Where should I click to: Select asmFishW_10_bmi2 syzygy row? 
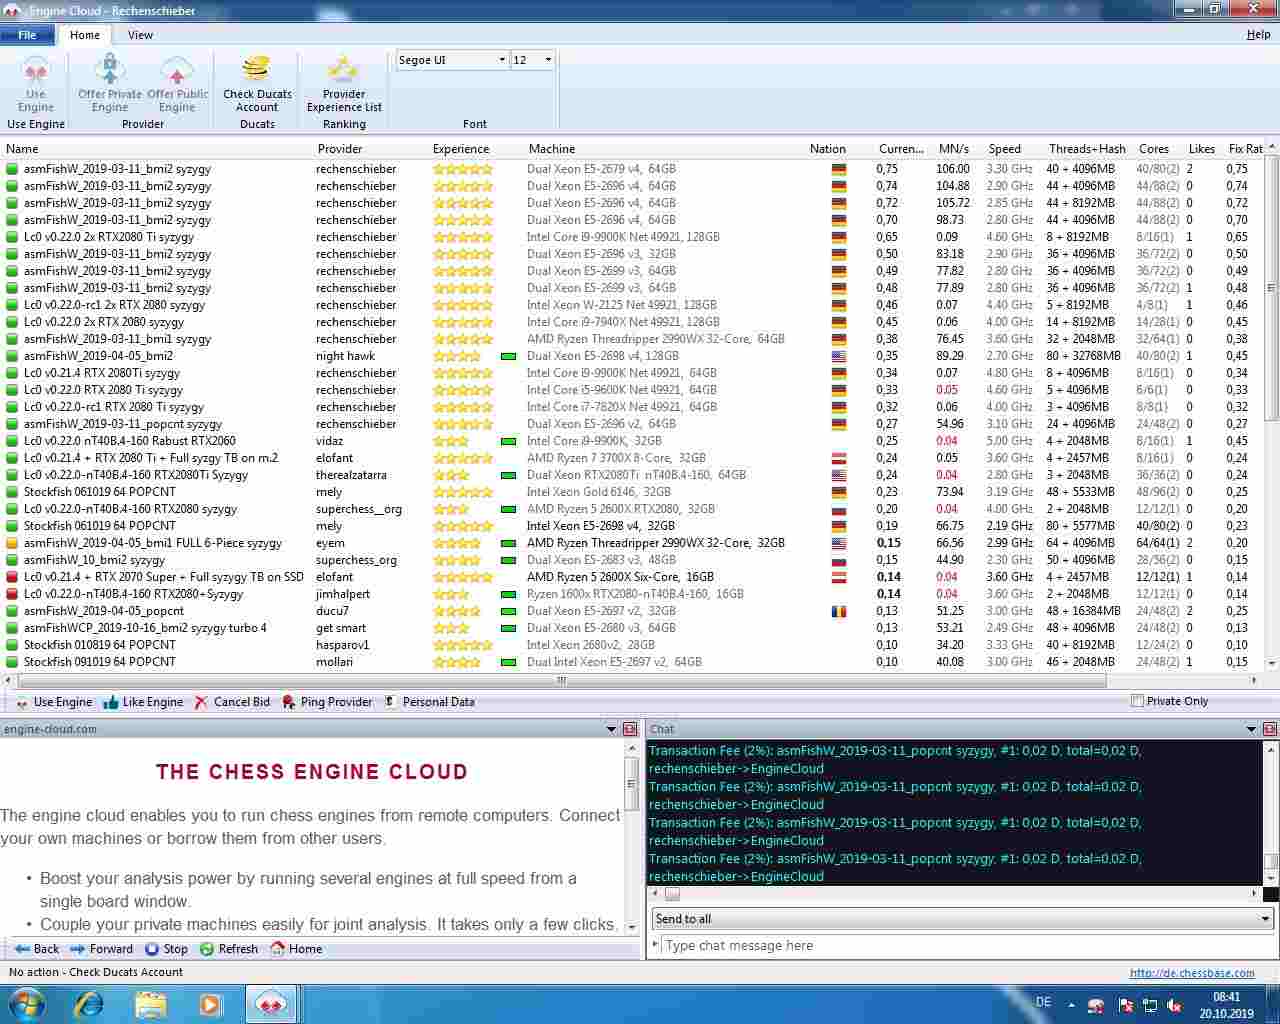tap(632, 560)
